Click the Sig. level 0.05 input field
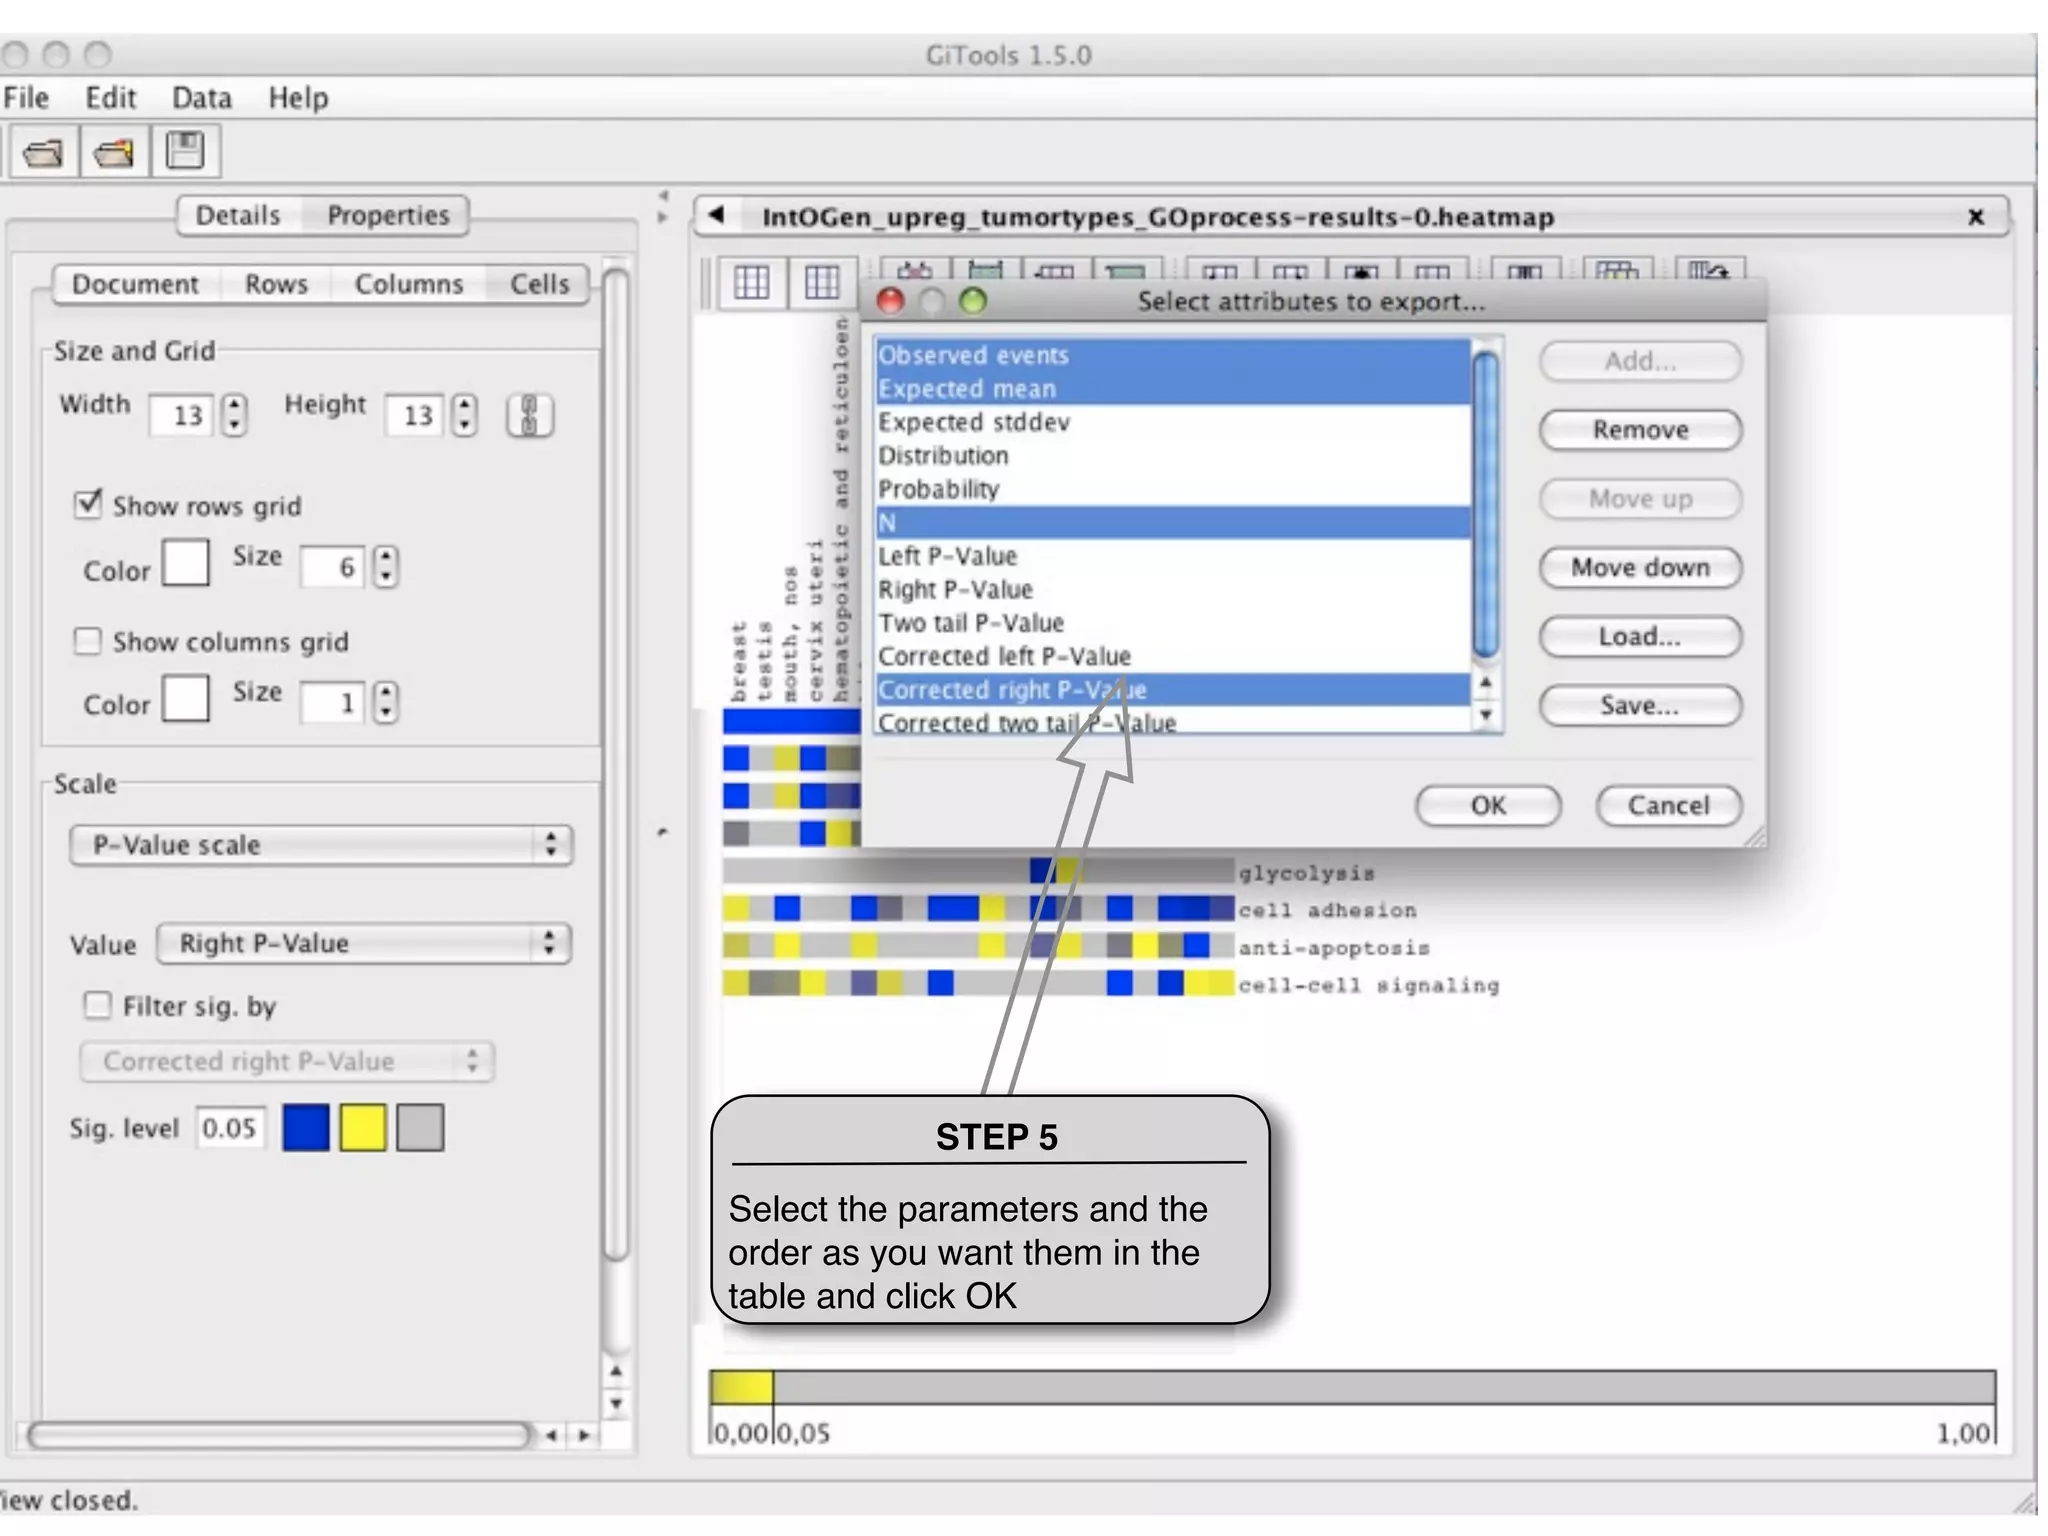2048x1536 pixels. coord(231,1128)
